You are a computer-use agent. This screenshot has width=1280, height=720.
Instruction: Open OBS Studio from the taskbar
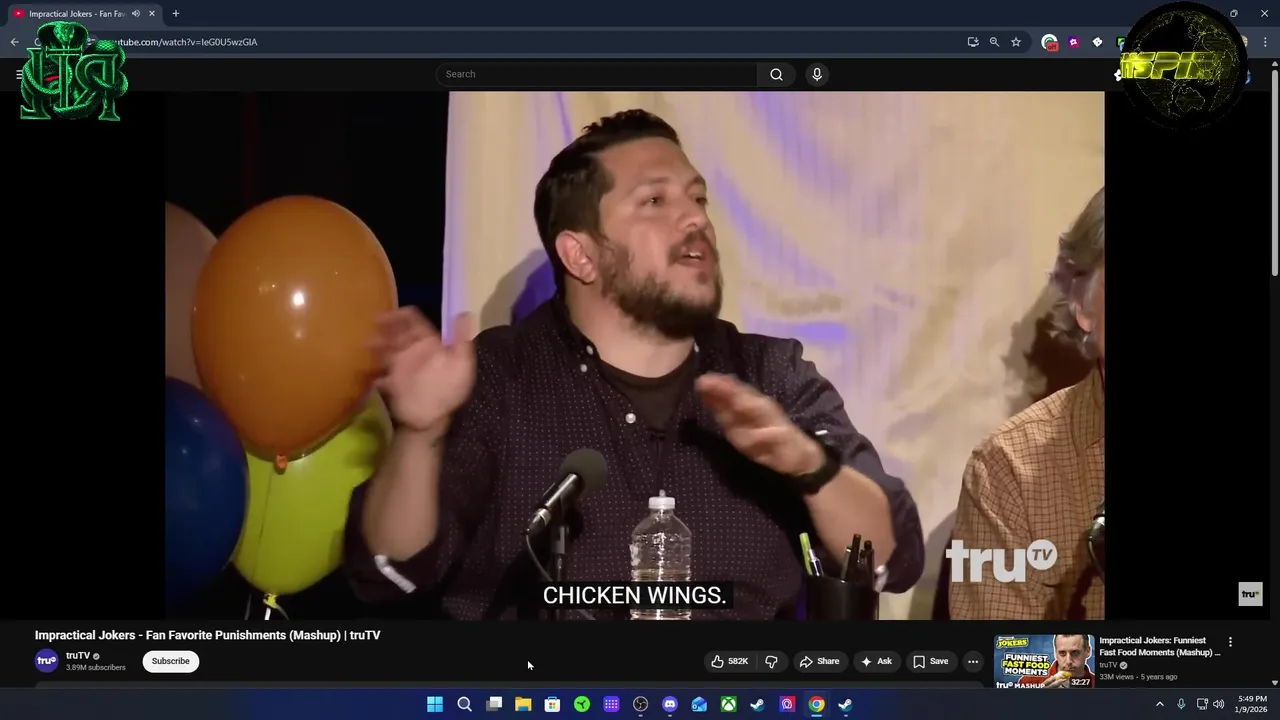641,704
